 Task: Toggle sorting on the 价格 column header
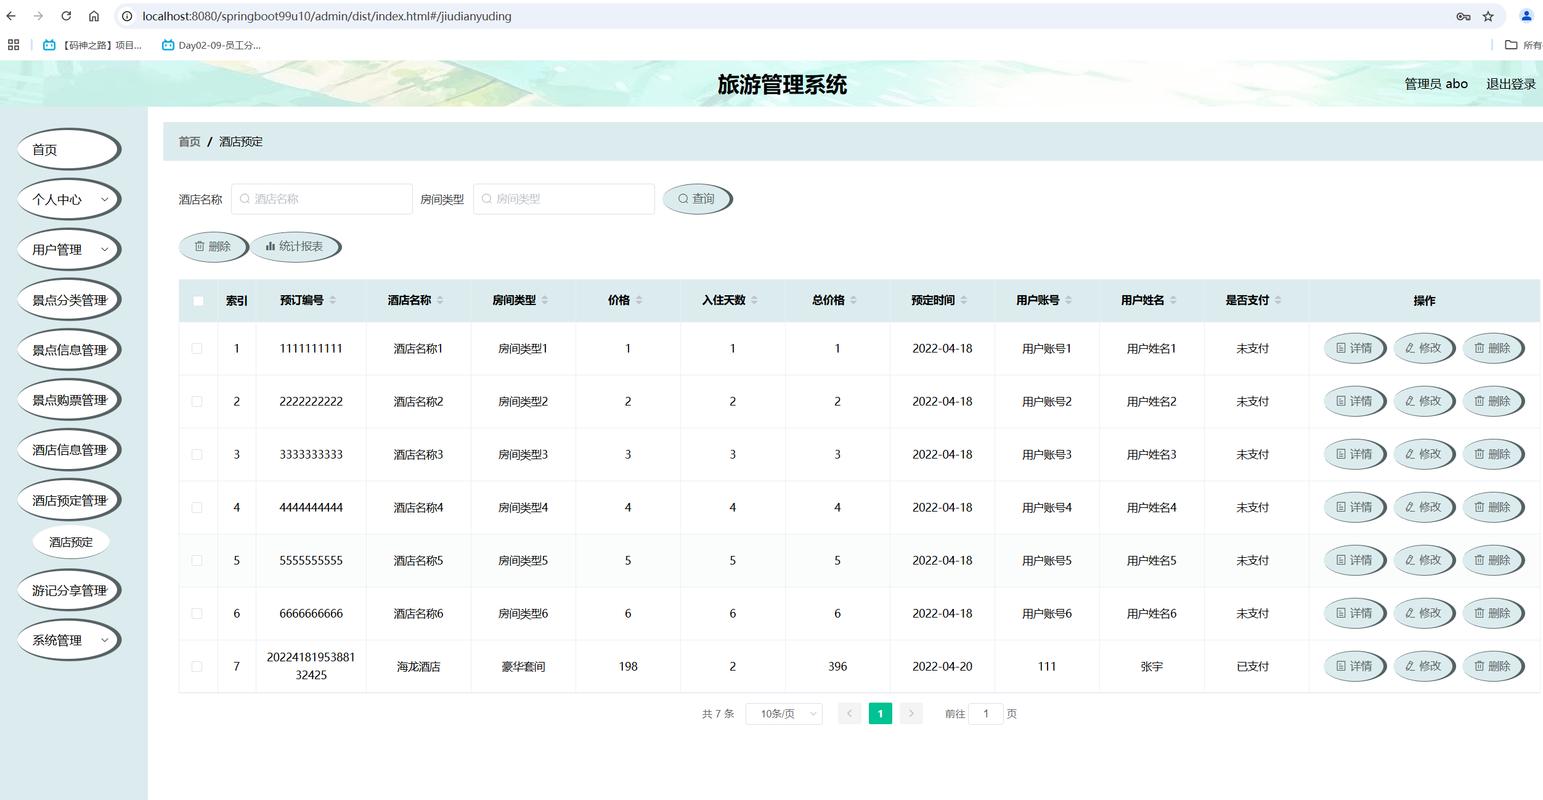(640, 300)
